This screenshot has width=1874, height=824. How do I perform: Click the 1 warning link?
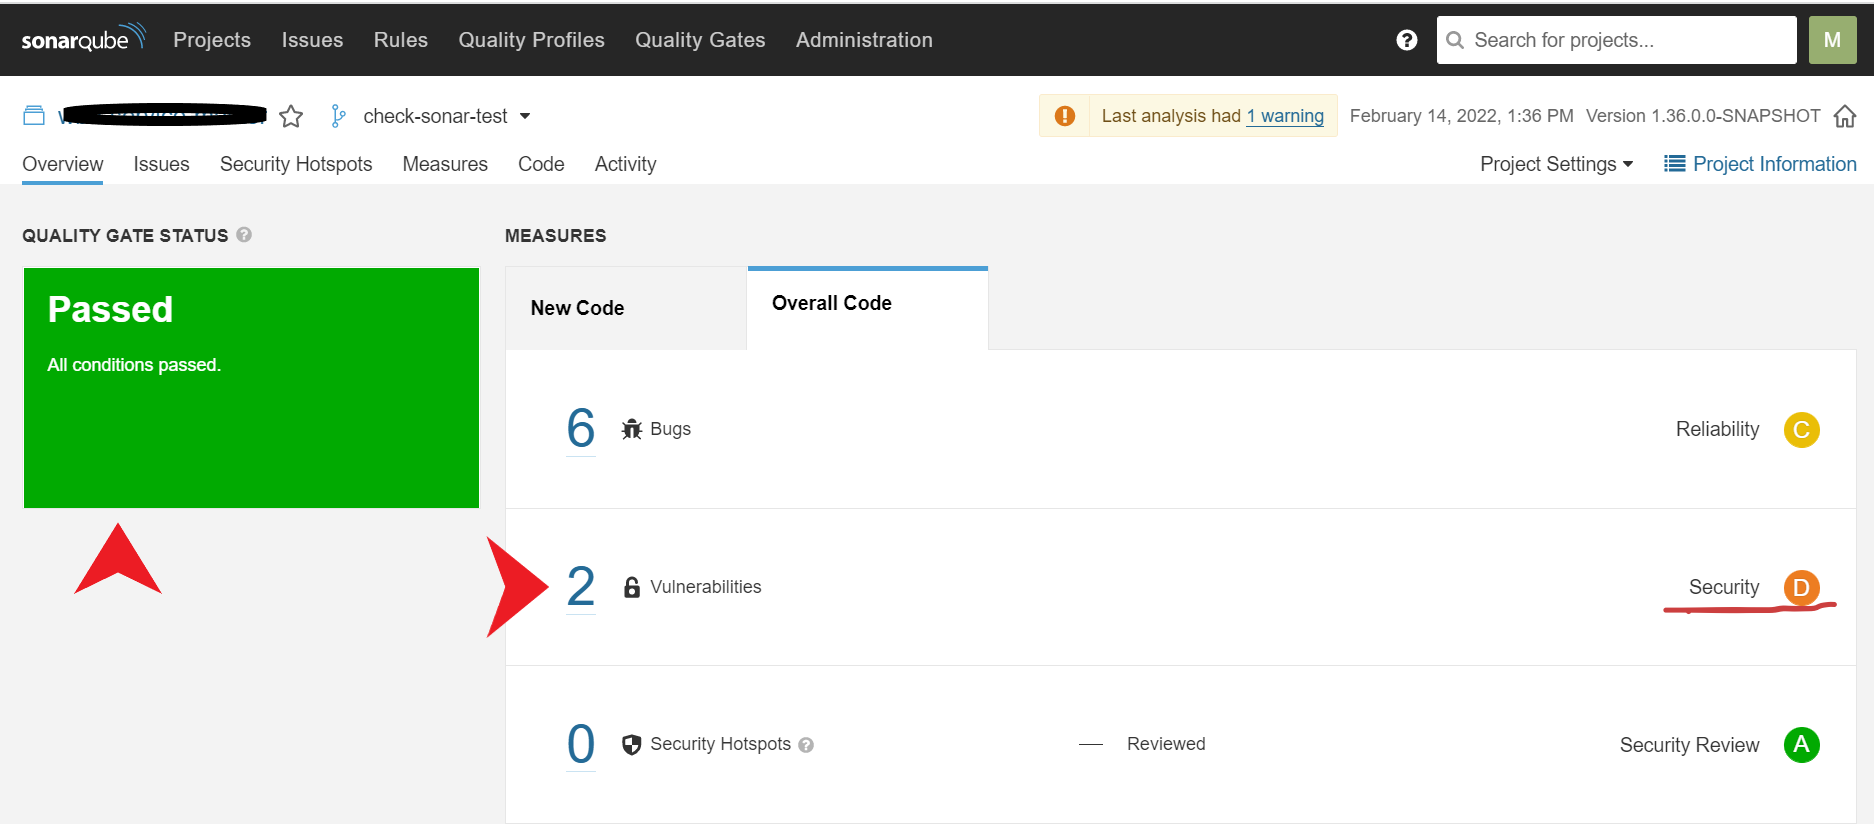1285,116
